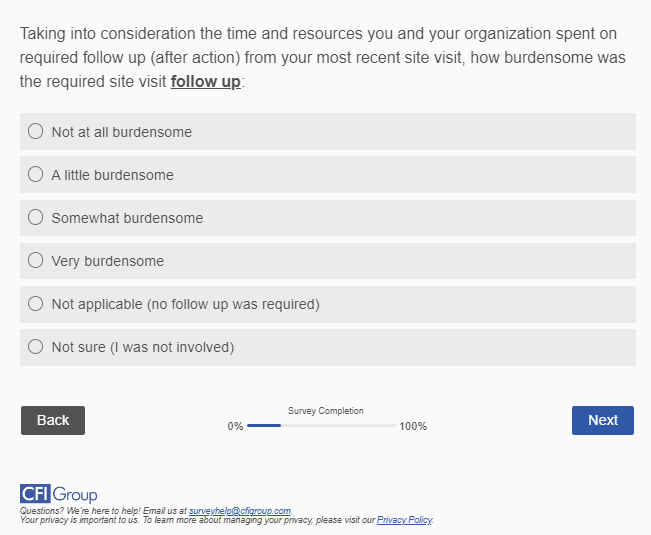Open the surveyhelp@cfigroup.com email link
651x535 pixels.
pyautogui.click(x=239, y=511)
